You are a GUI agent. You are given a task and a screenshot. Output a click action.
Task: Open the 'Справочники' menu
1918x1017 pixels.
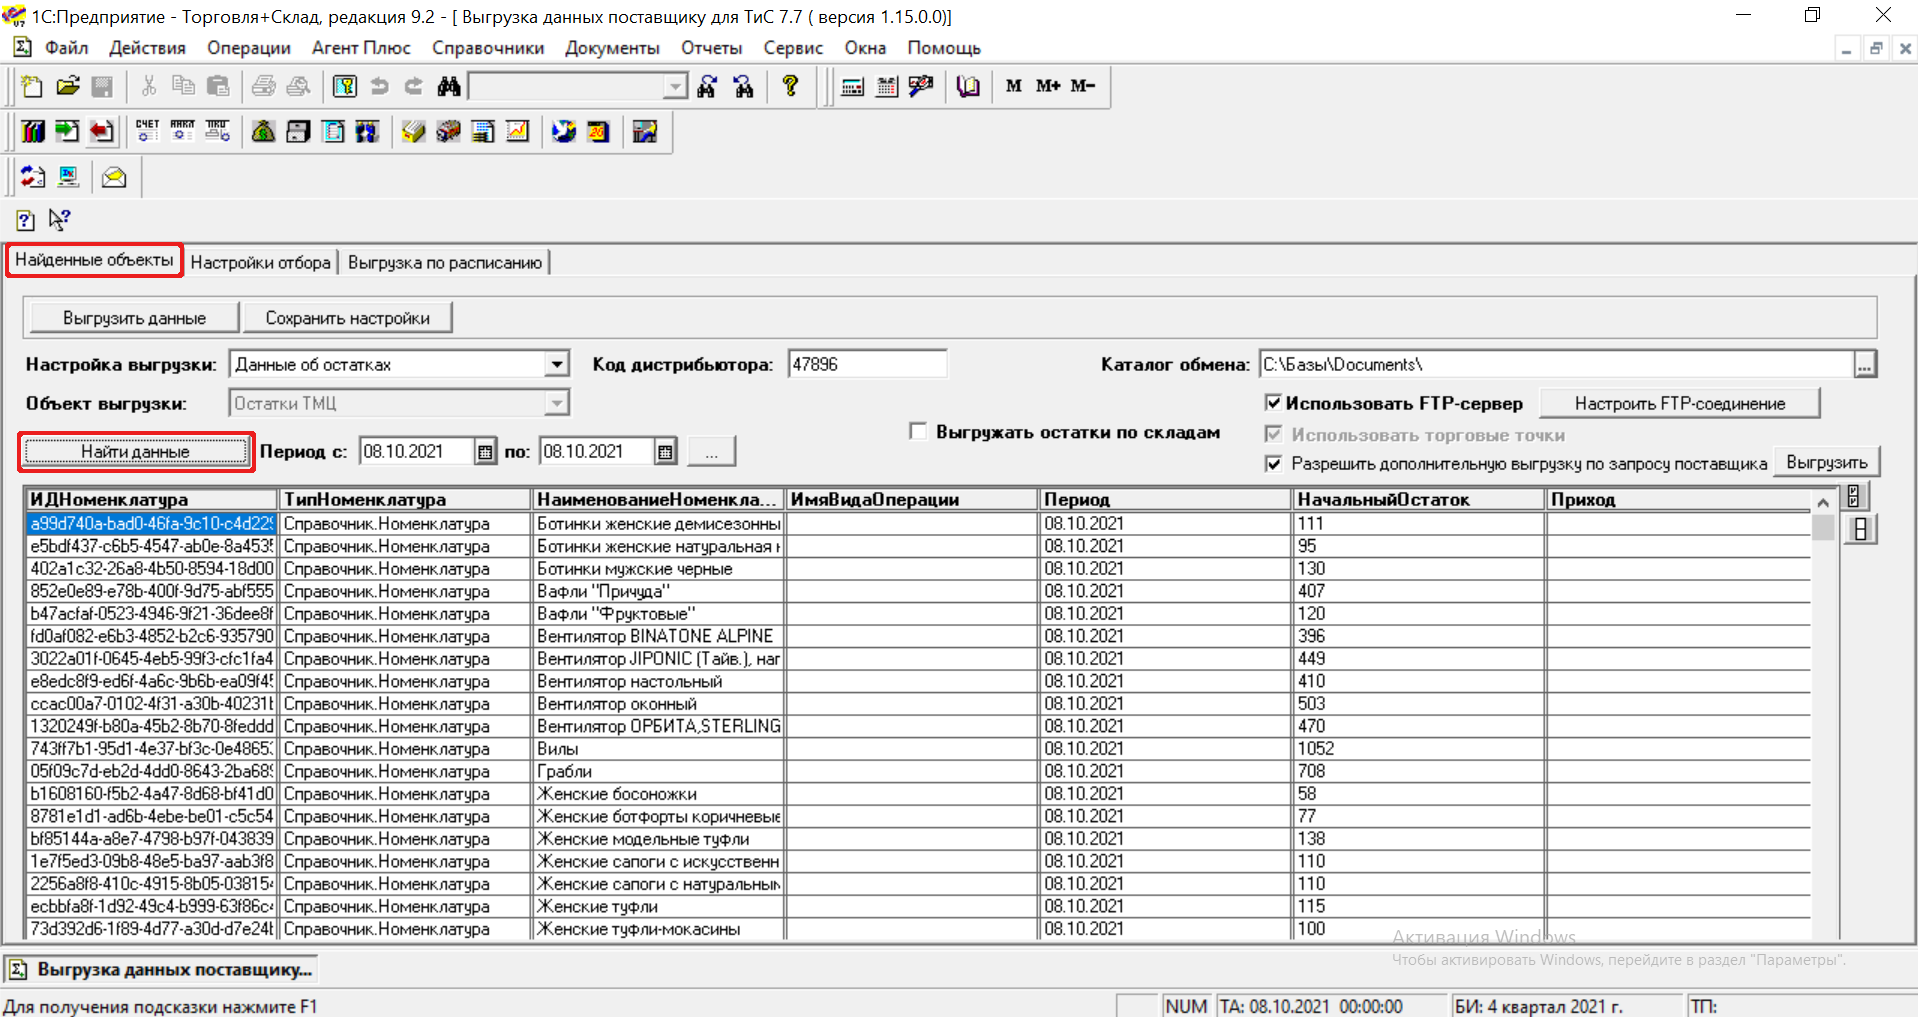tap(487, 48)
